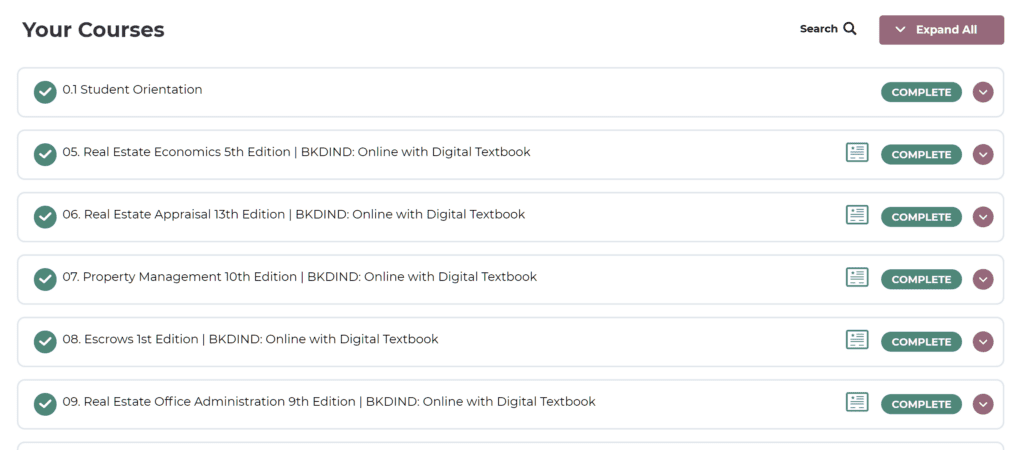
Task: Open the 06. Real Estate Appraisal course title
Action: click(294, 214)
